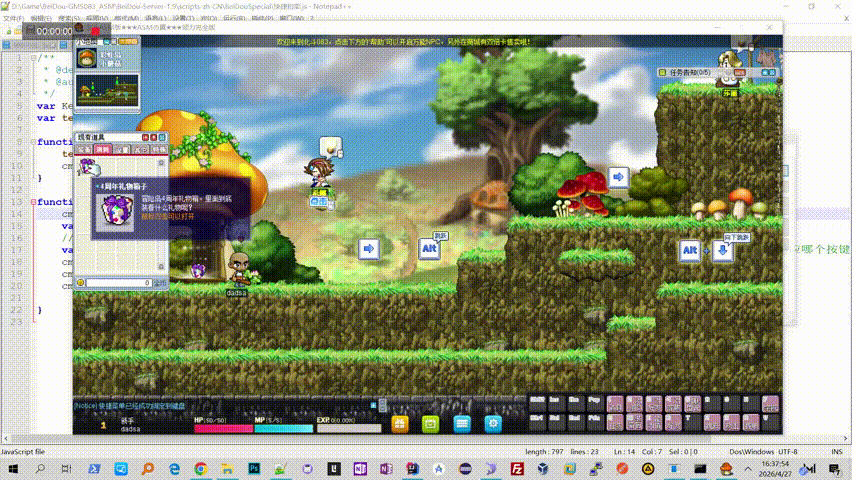Click the gold world map button on minimap
The height and width of the screenshot is (480, 852).
pyautogui.click(x=128, y=41)
